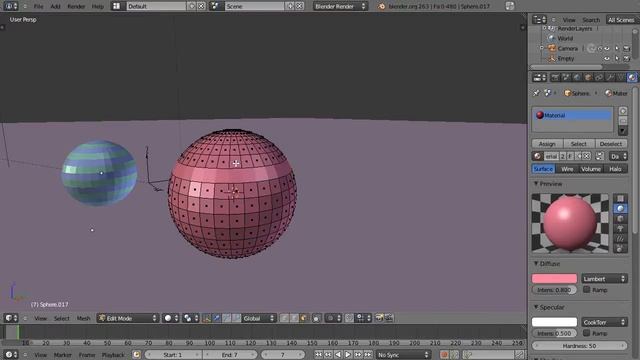The image size is (640, 360).
Task: Pick the white Specular color swatch
Action: [x=554, y=322]
